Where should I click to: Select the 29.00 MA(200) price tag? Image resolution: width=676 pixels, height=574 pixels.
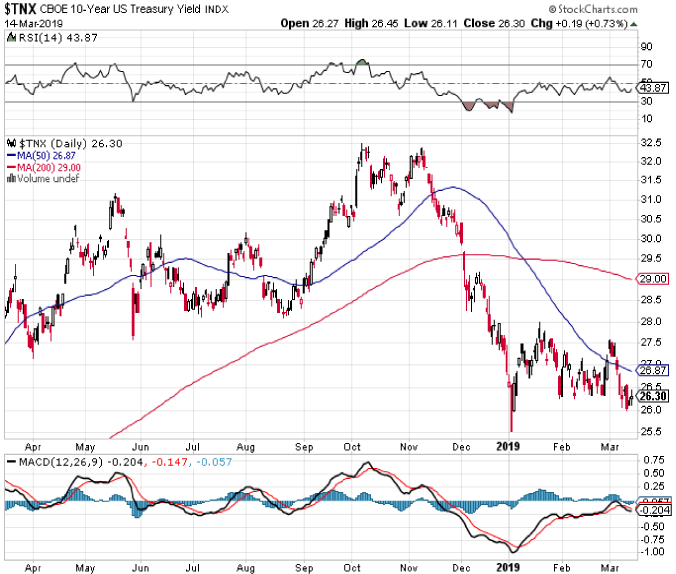pyautogui.click(x=652, y=278)
